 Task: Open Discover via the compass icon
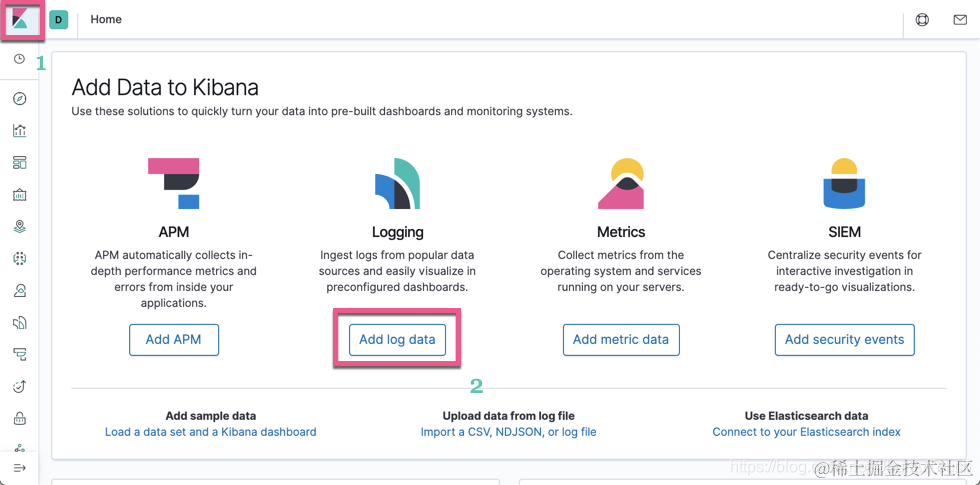tap(19, 99)
